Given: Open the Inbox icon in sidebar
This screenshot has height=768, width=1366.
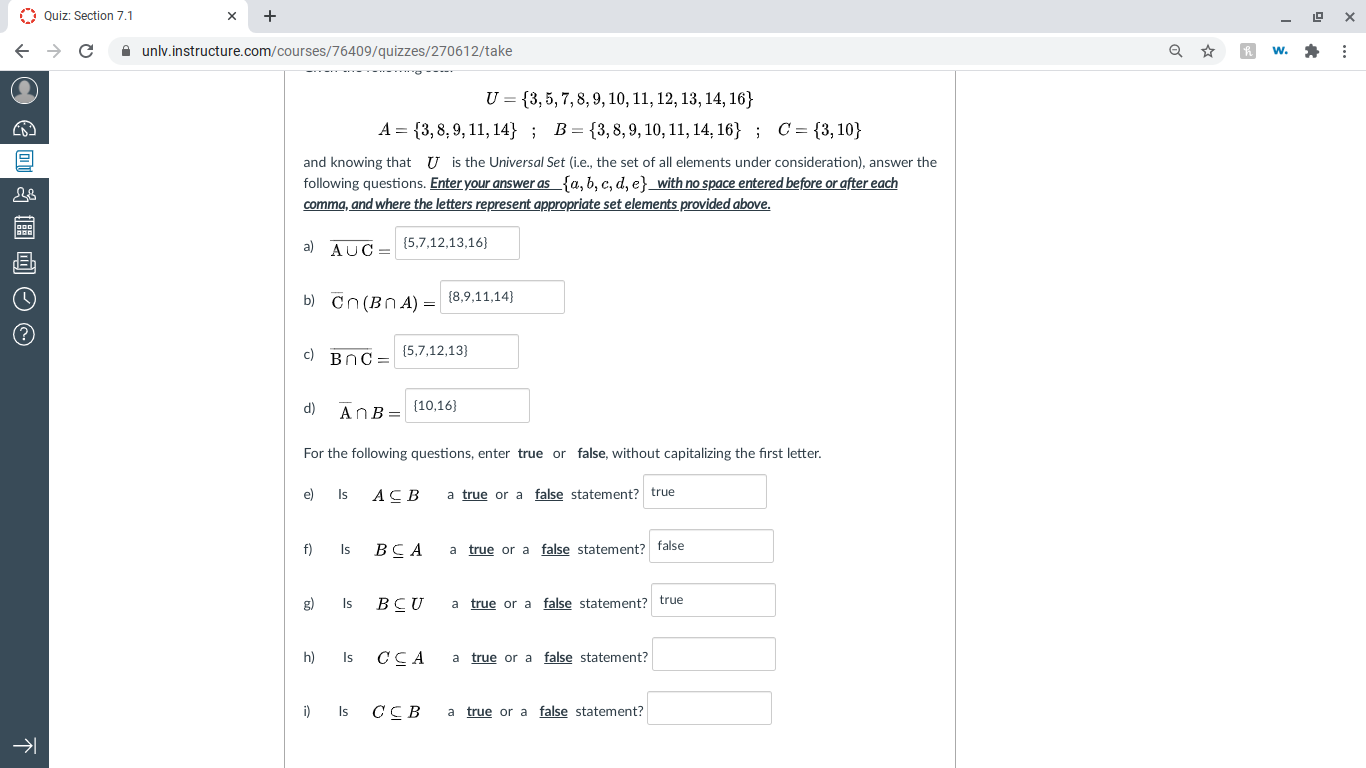Looking at the screenshot, I should click(x=24, y=264).
